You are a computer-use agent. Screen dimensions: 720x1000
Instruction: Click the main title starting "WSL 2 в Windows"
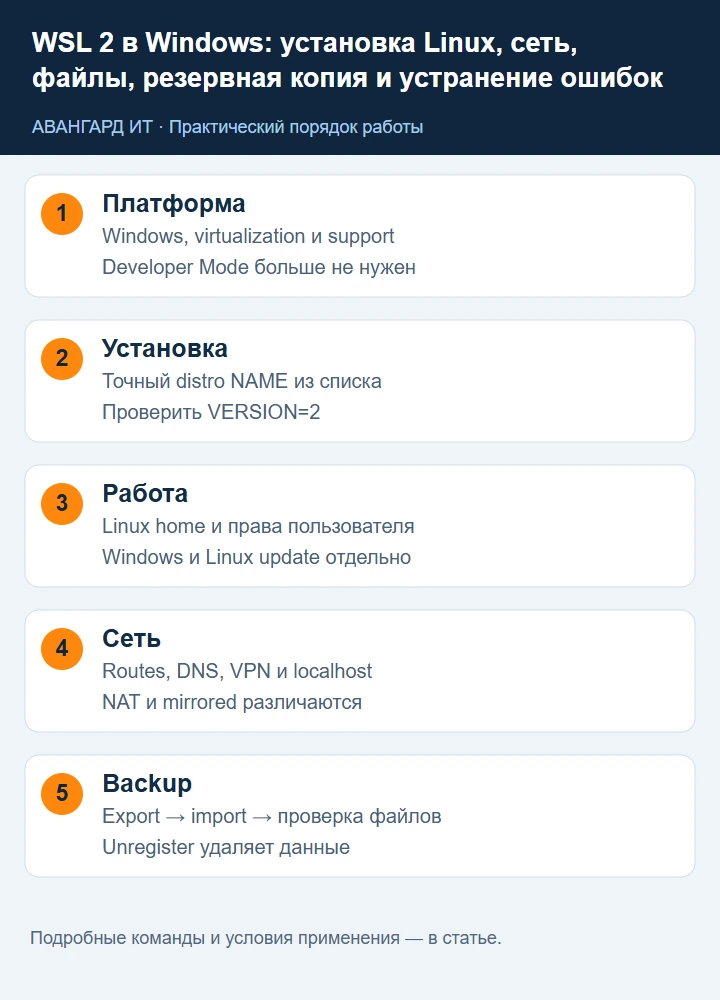click(348, 61)
